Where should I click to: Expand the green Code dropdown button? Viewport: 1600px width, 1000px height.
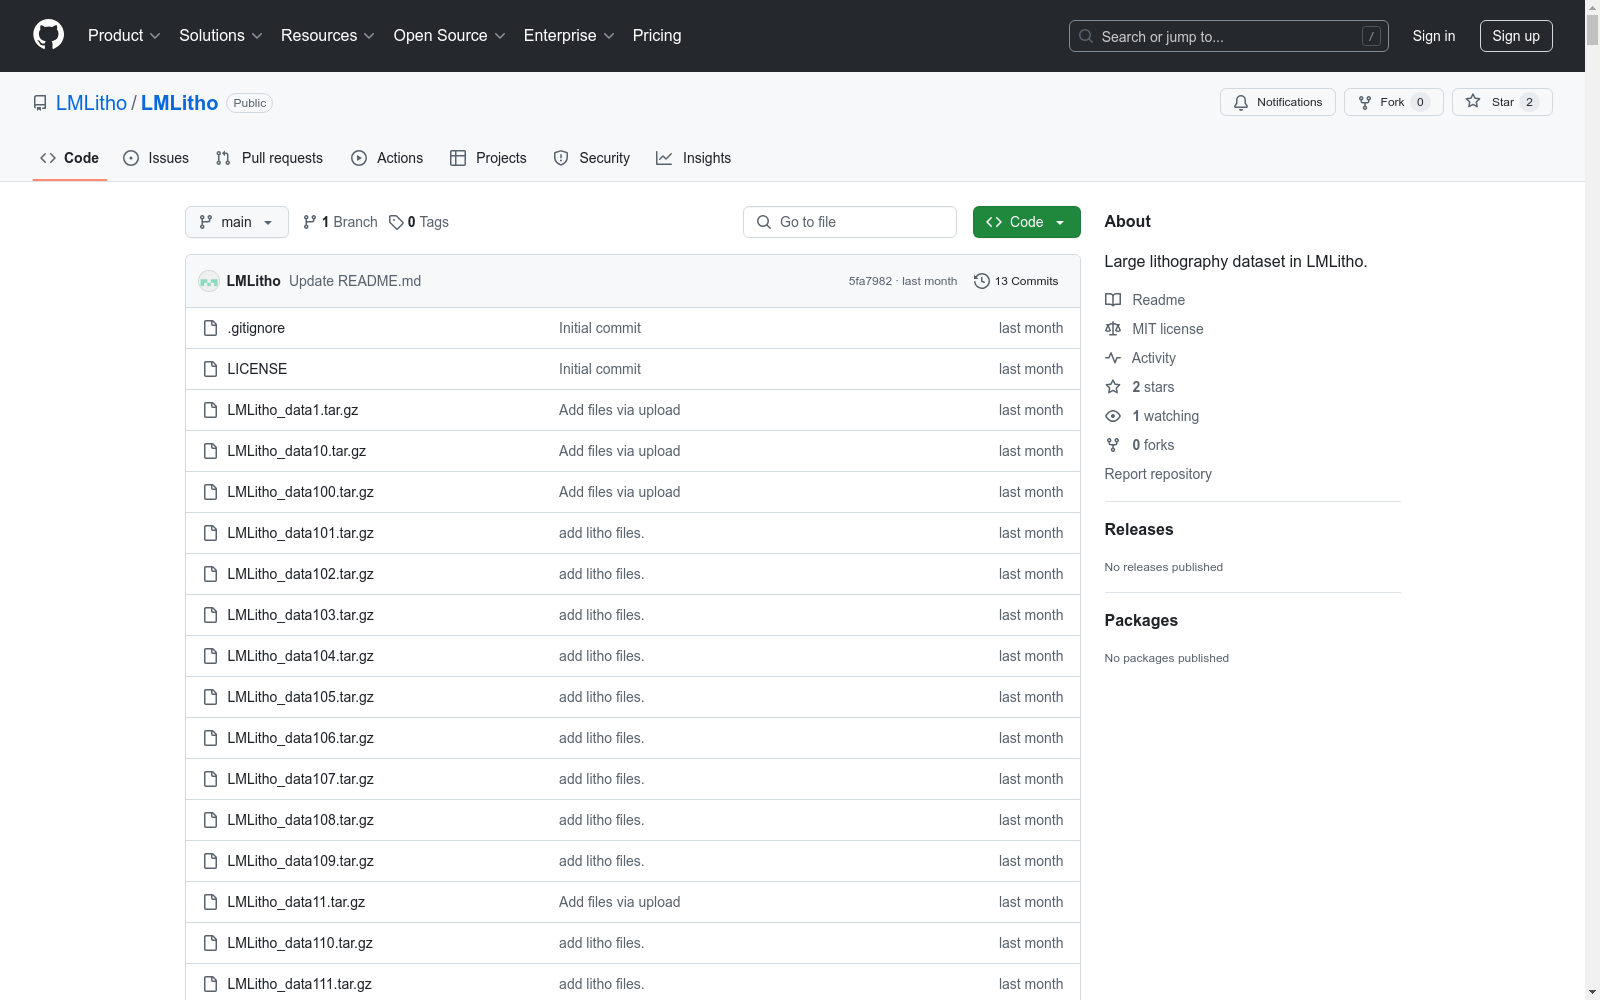pyautogui.click(x=1026, y=222)
